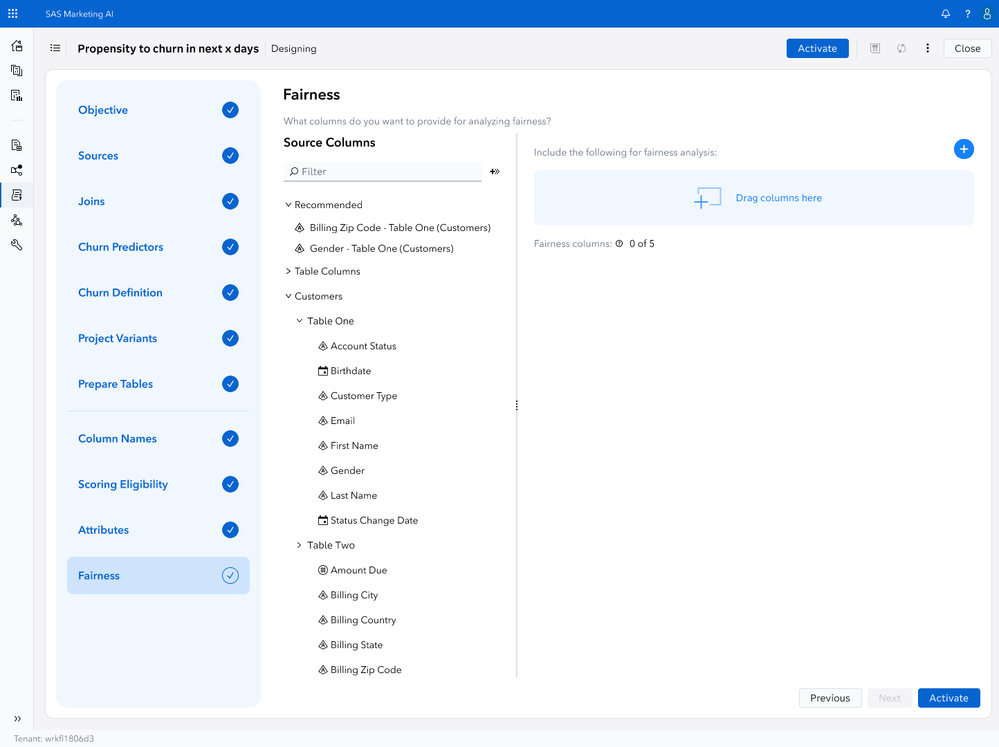Click the add-all columns icon beside Filter

pos(494,171)
